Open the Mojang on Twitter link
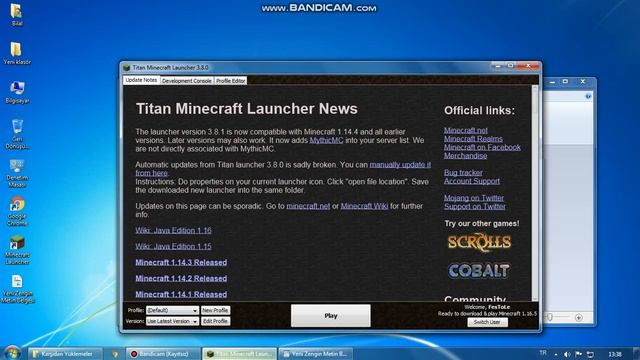Image resolution: width=640 pixels, height=360 pixels. click(x=474, y=198)
